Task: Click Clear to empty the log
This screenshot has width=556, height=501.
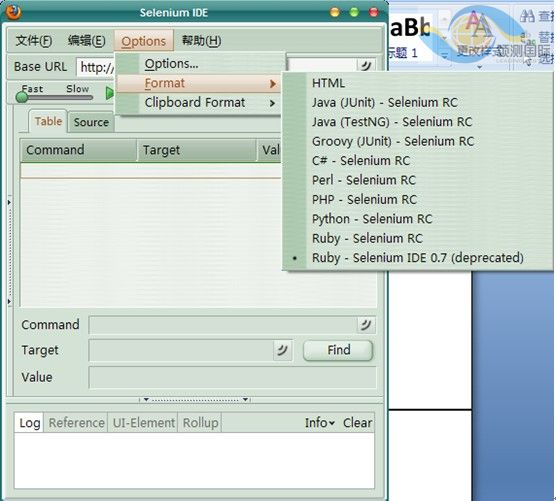Action: tap(357, 423)
